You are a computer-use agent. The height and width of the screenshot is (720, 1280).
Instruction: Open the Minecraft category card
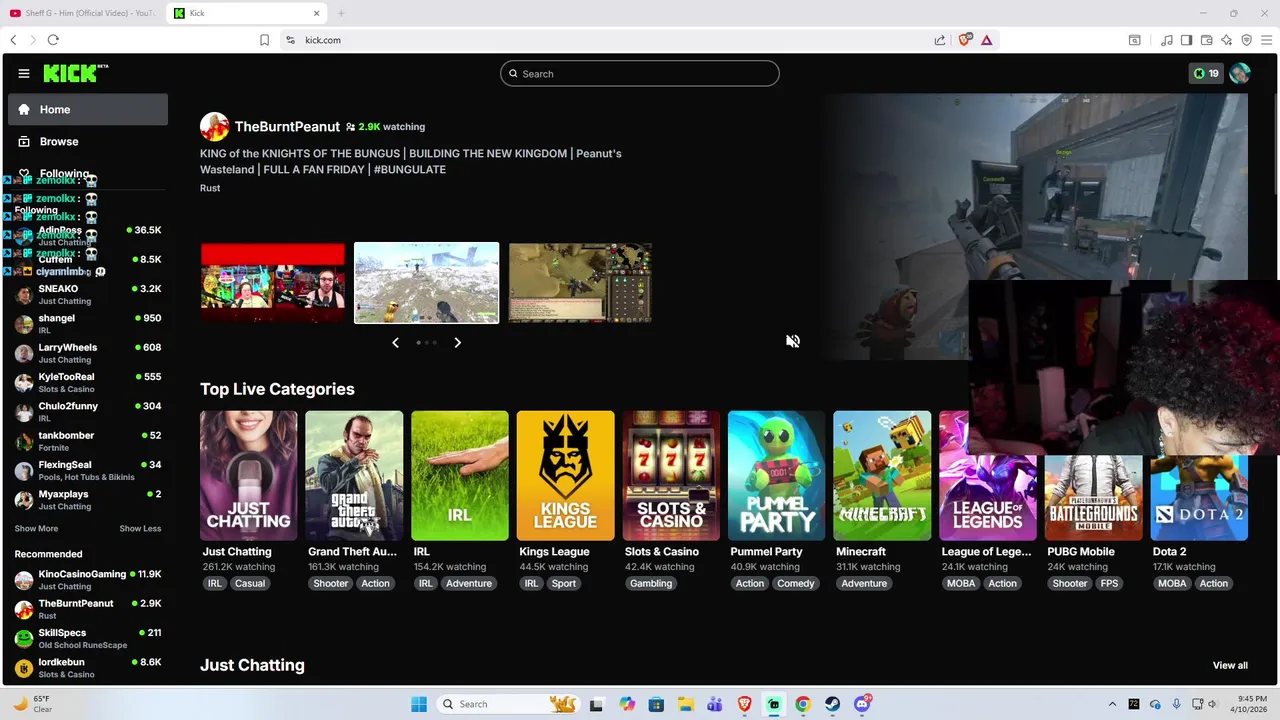click(882, 476)
